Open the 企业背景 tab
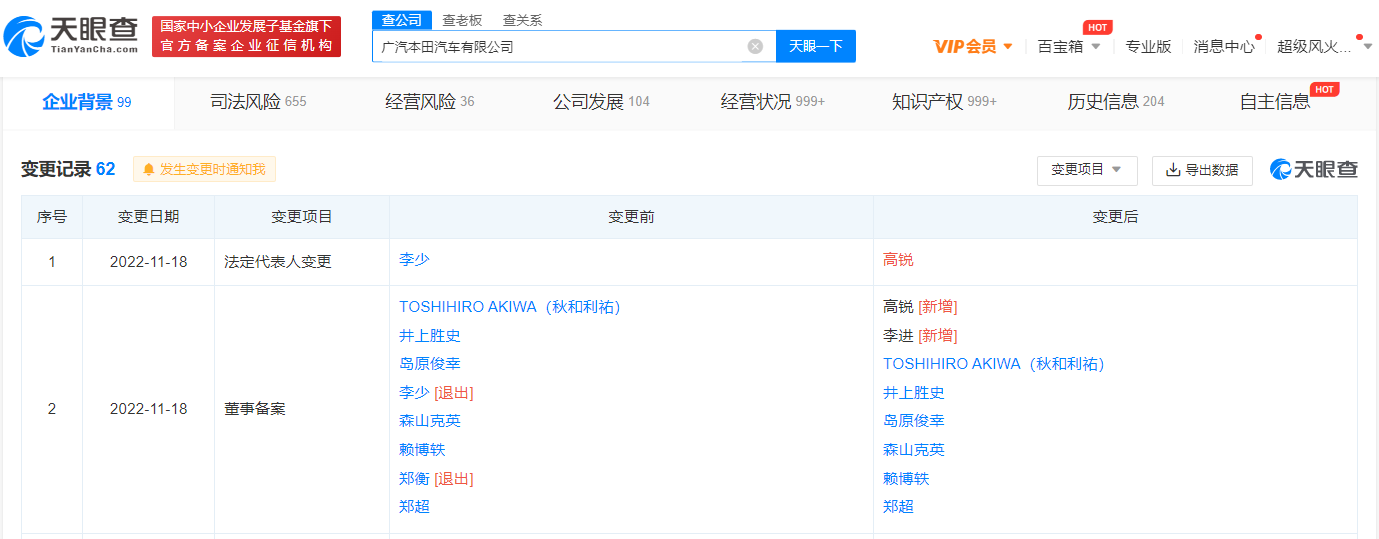This screenshot has height=539, width=1379. tap(87, 102)
